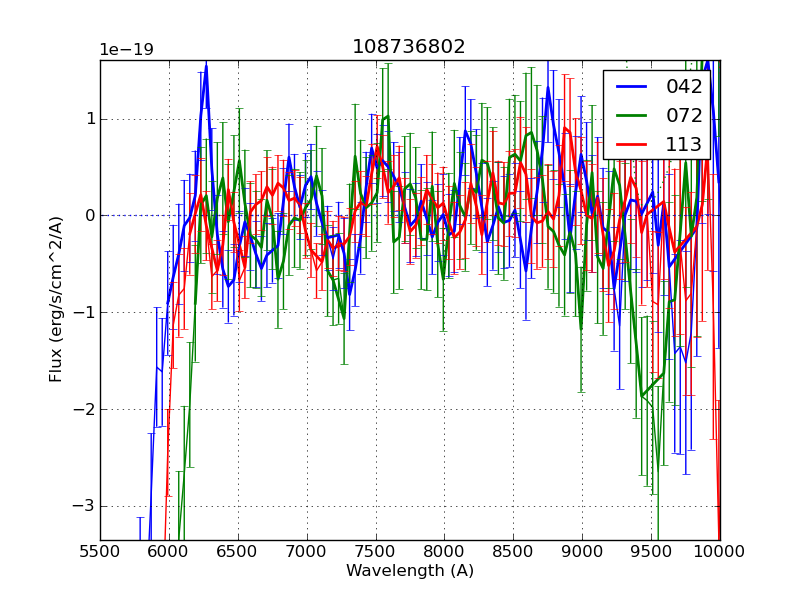Click the green line sample in legend
800x600 pixels.
tap(629, 116)
